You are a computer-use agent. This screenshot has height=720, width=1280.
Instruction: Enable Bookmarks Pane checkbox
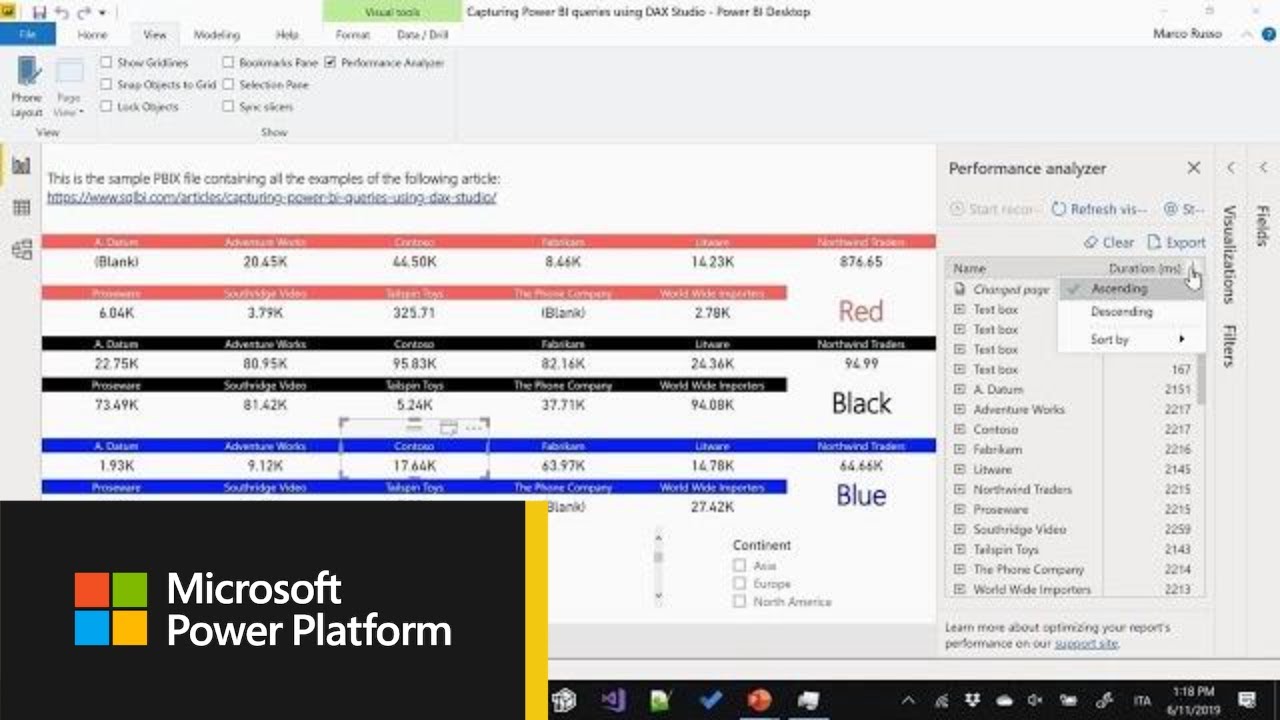point(228,62)
